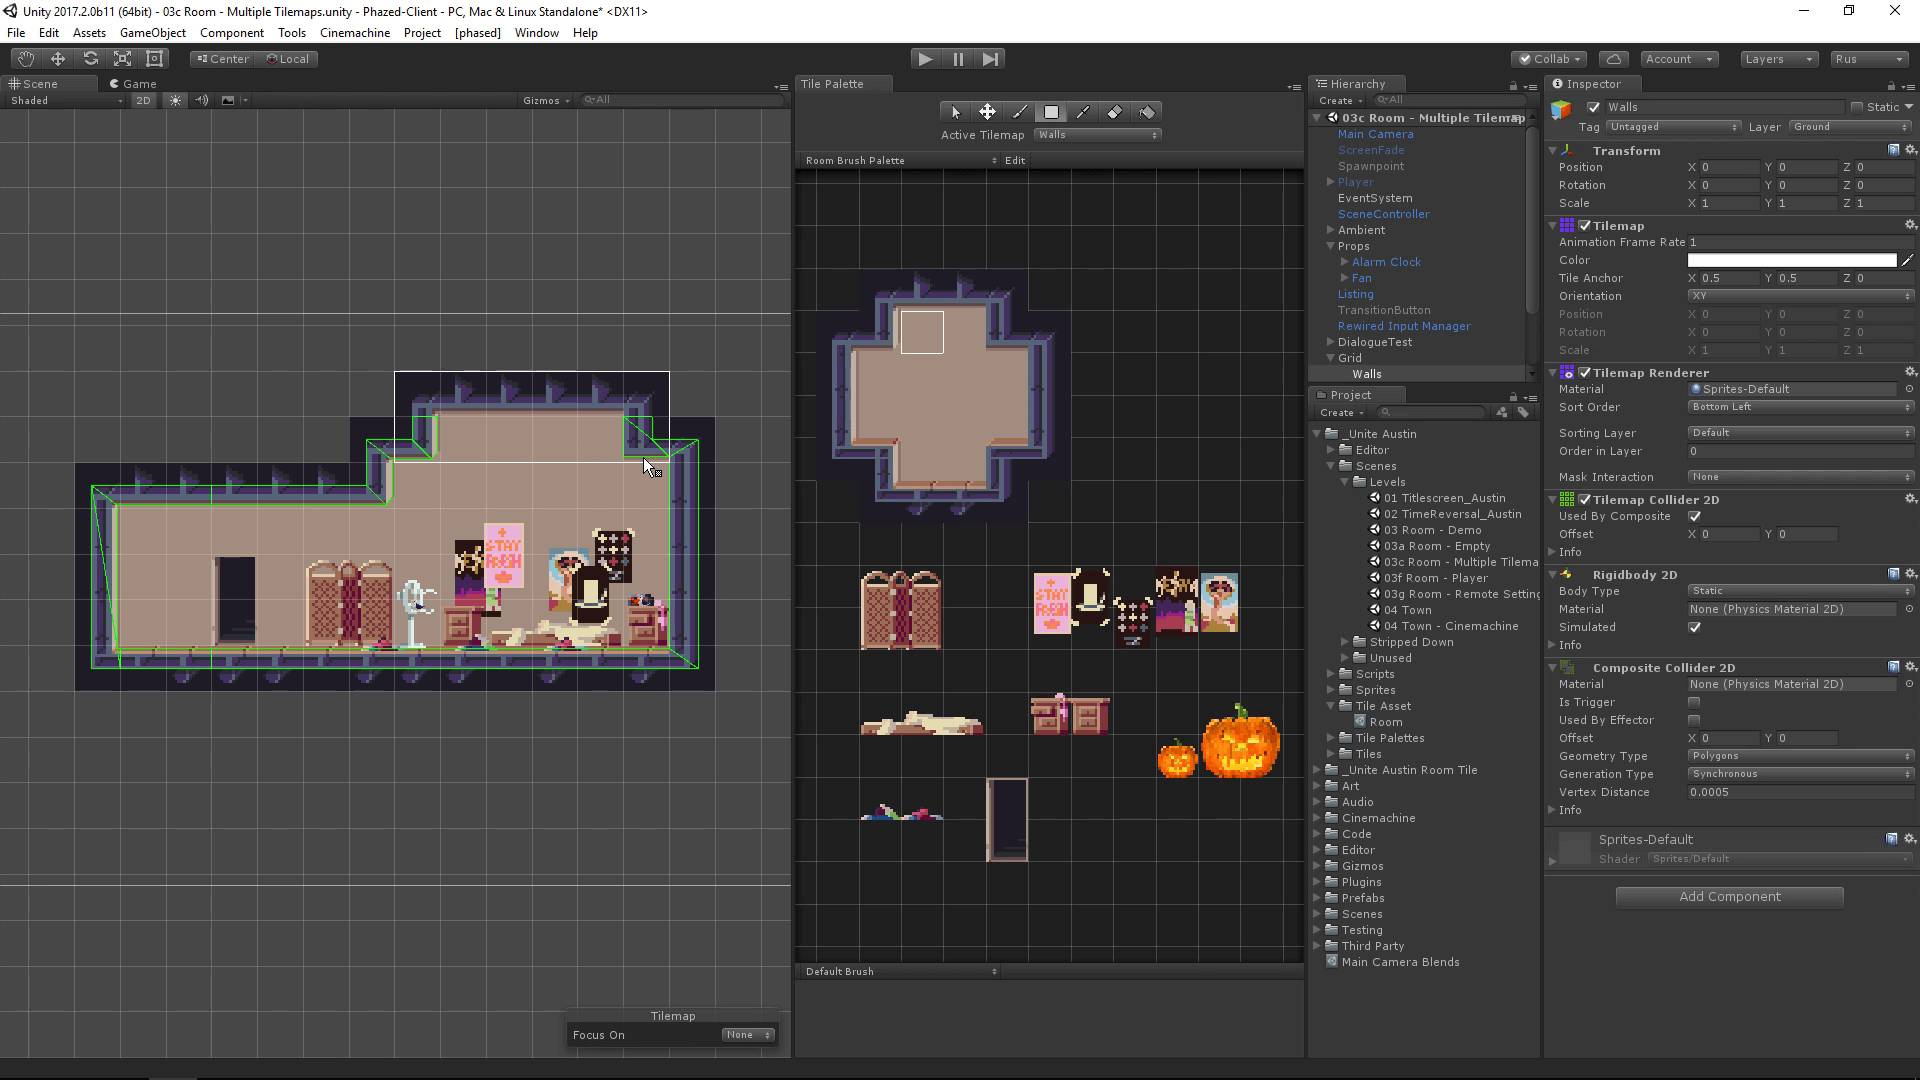
Task: Open the cloud services icon
Action: coord(1614,59)
